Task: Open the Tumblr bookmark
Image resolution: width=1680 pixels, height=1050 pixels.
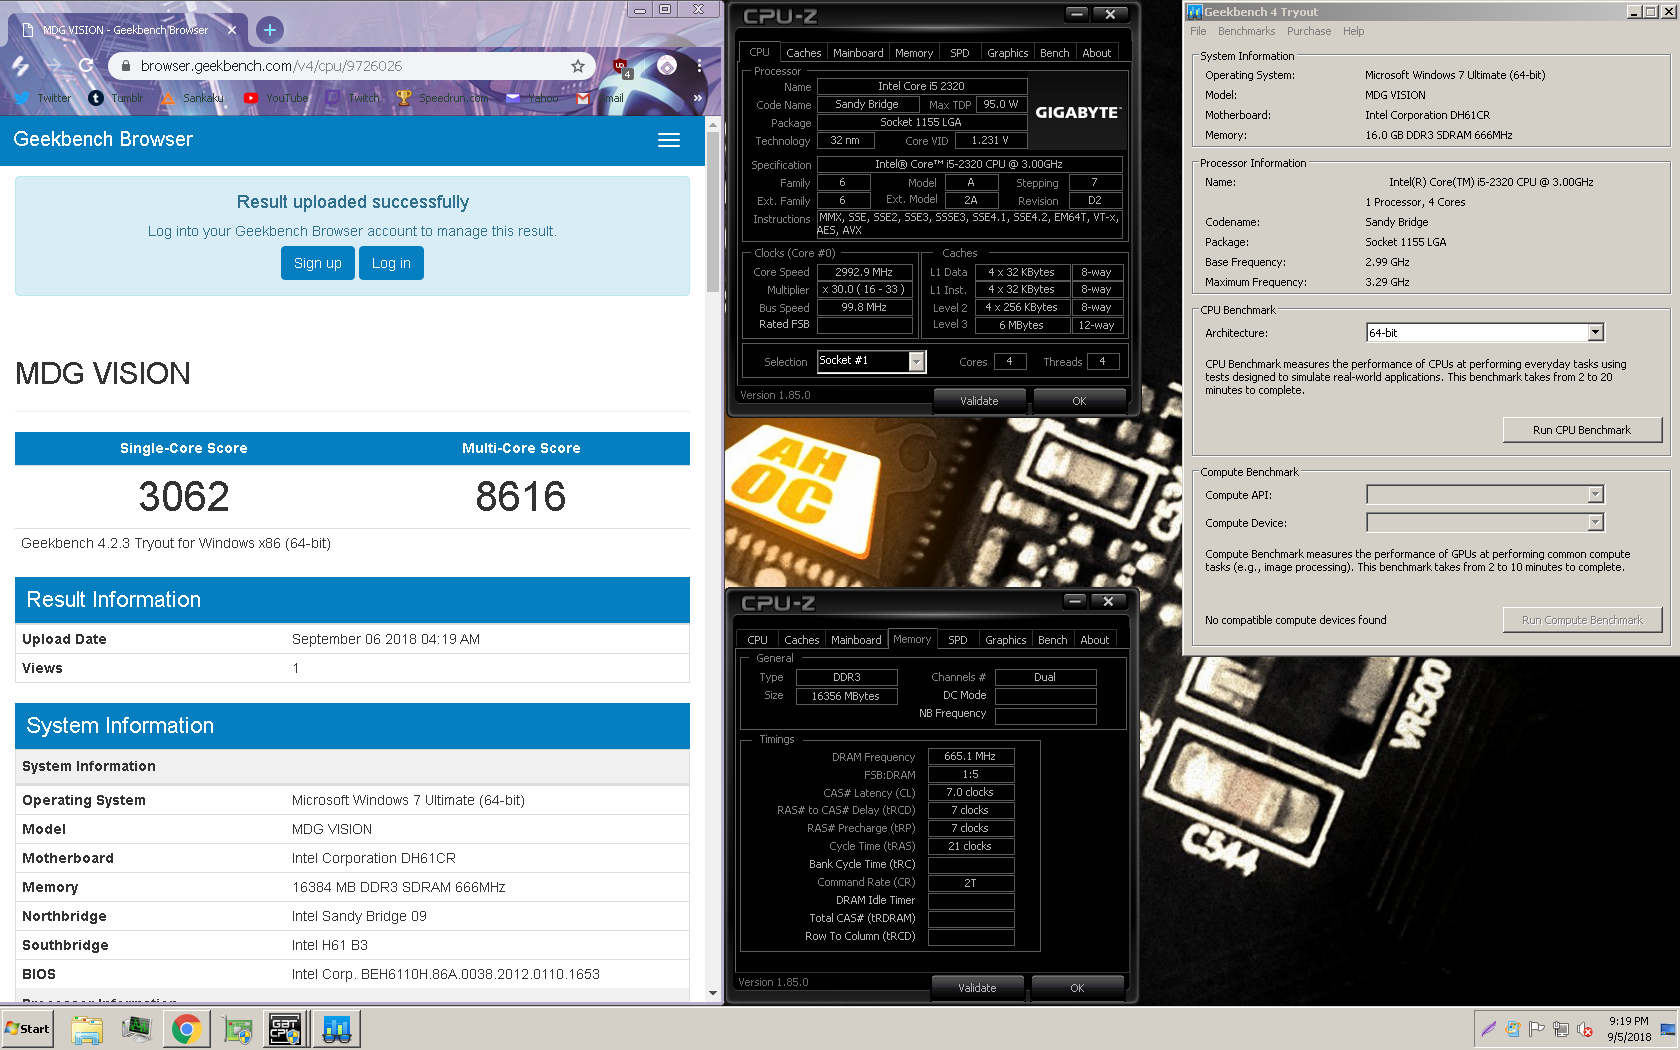Action: (x=116, y=98)
